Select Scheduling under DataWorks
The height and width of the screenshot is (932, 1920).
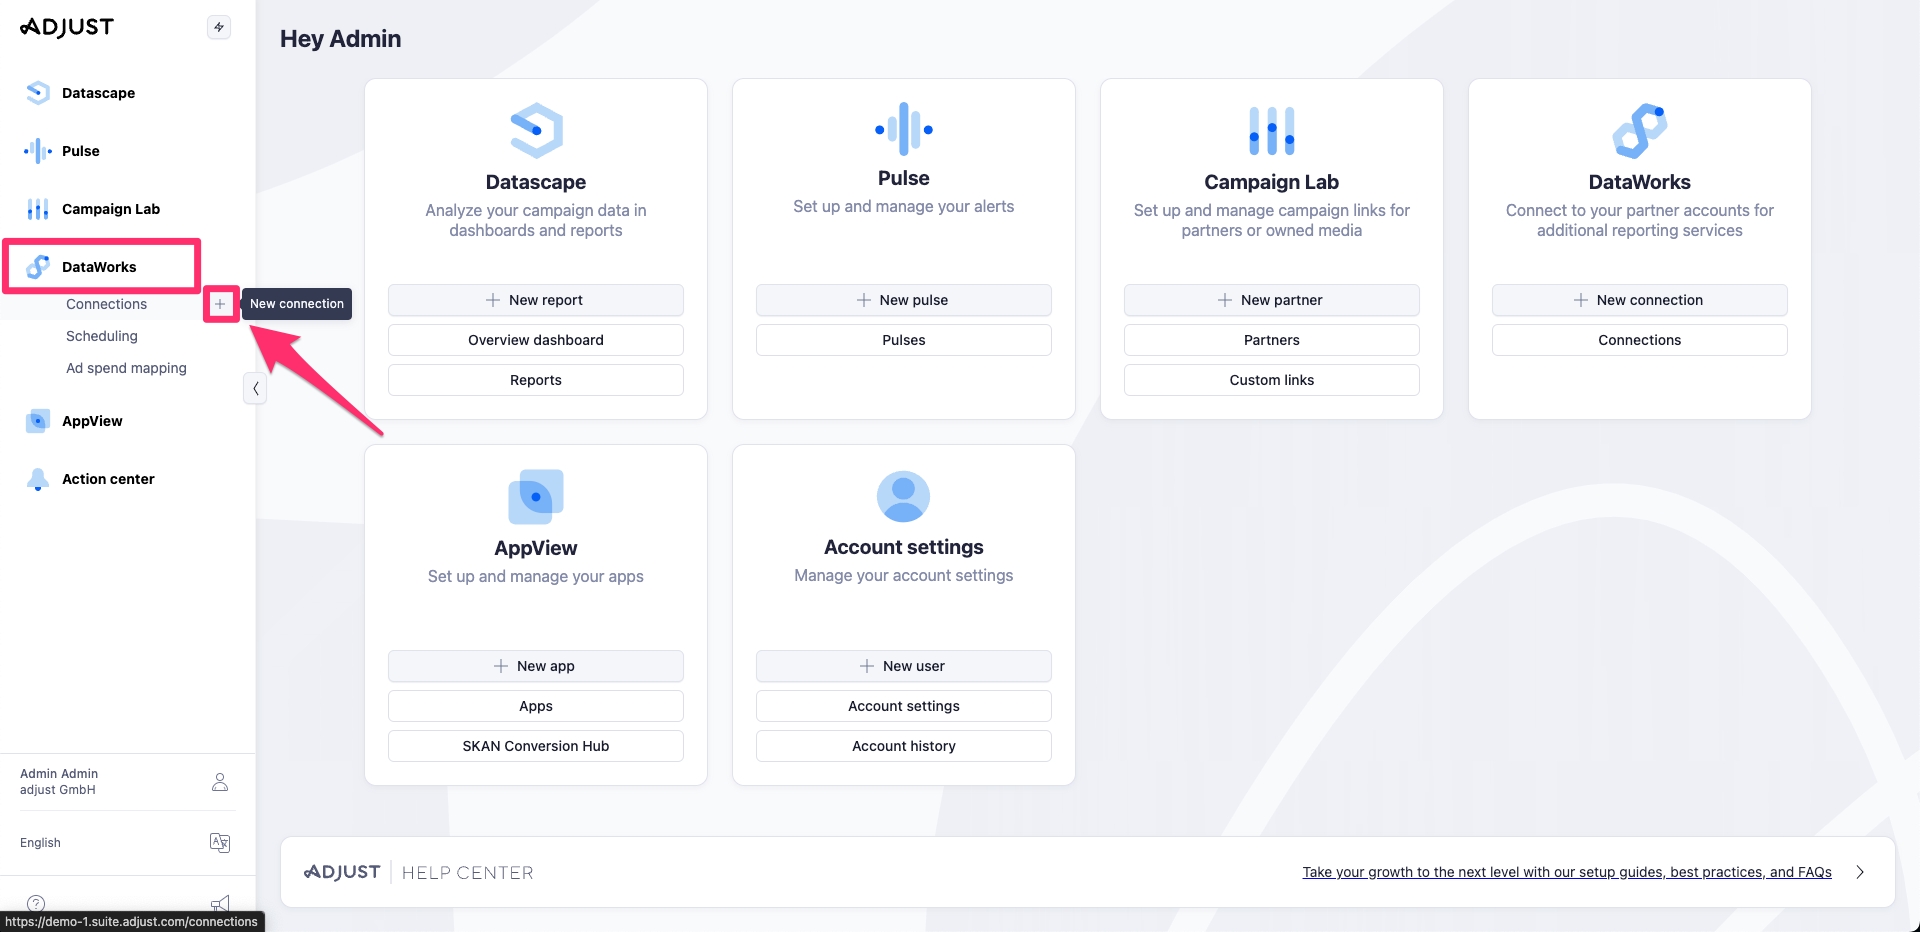pos(102,336)
